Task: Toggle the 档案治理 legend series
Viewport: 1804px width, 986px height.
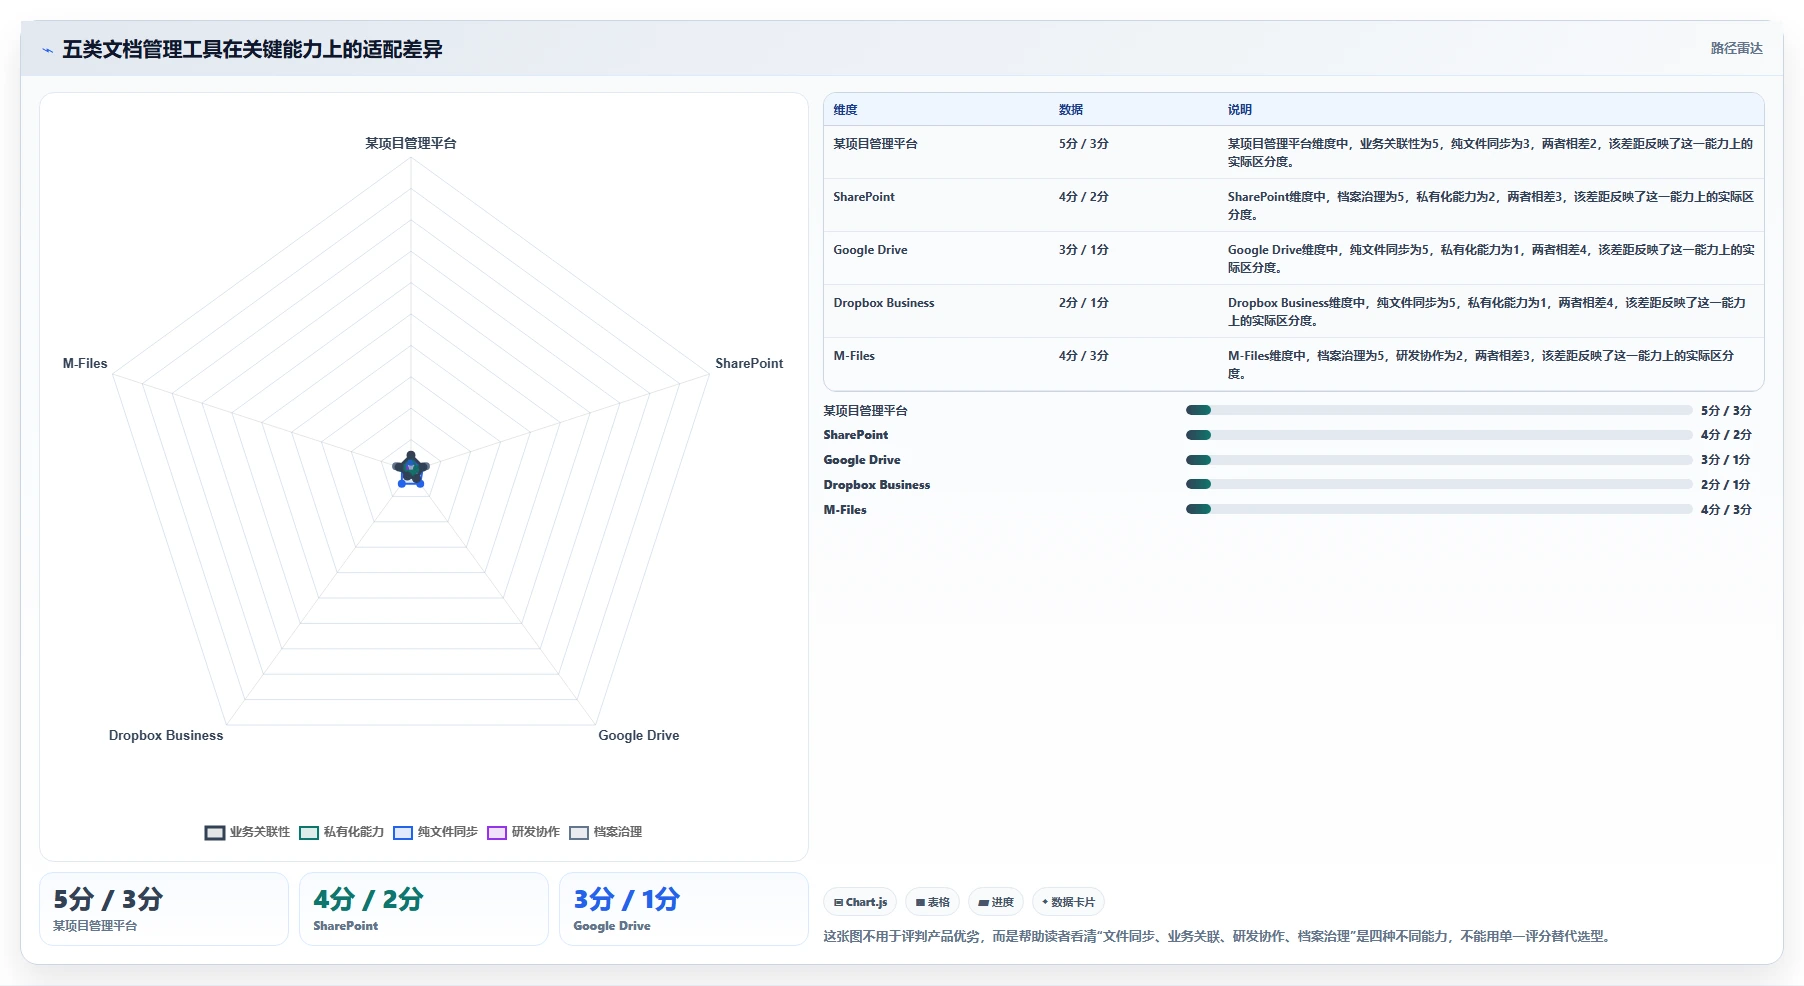Action: pos(605,832)
